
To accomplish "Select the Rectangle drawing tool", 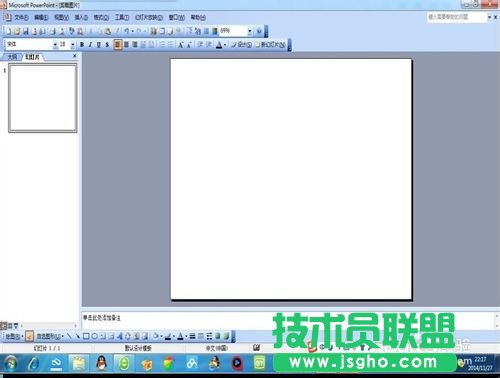I will coord(86,336).
